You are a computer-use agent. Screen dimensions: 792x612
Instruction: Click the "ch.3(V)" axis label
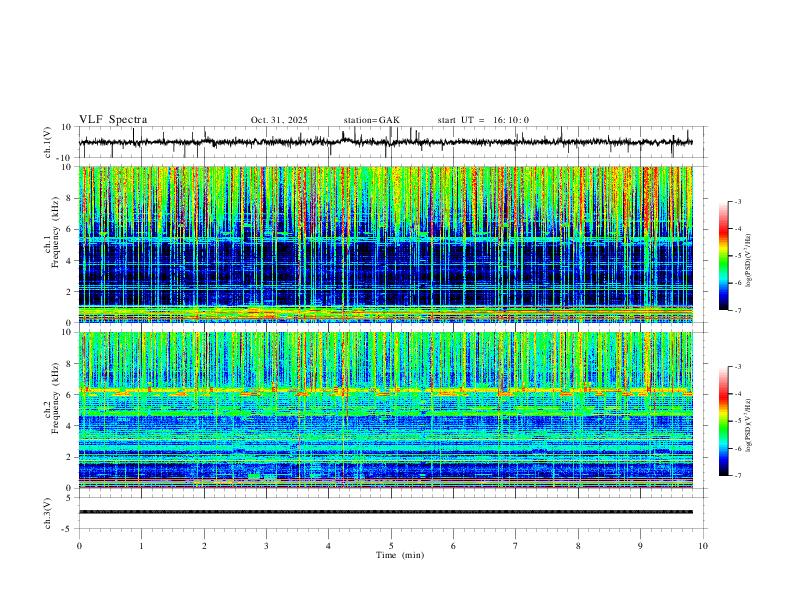47,513
